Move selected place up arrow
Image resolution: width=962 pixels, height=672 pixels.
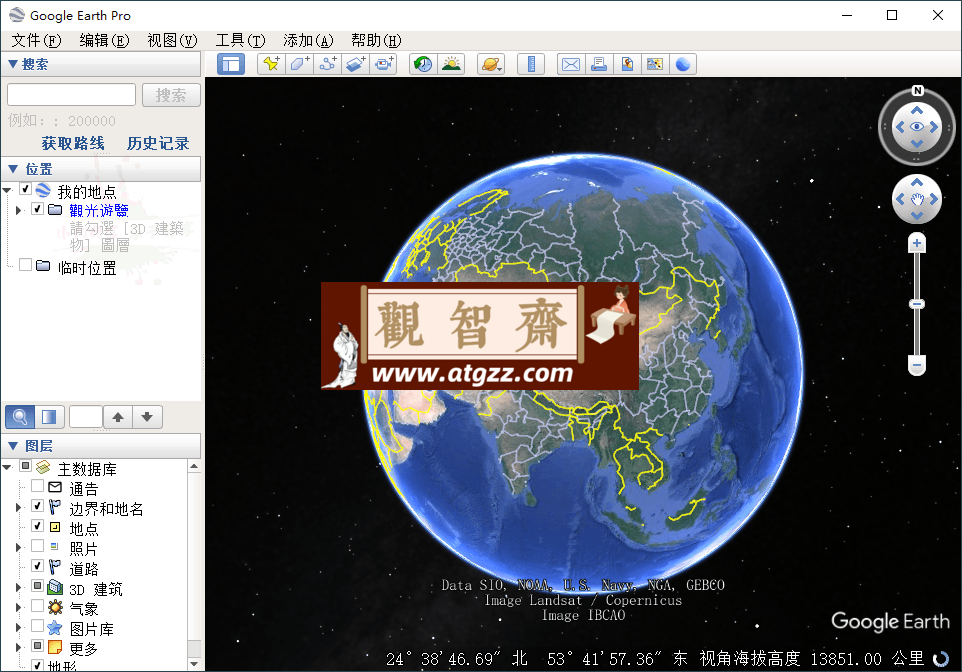(x=118, y=417)
